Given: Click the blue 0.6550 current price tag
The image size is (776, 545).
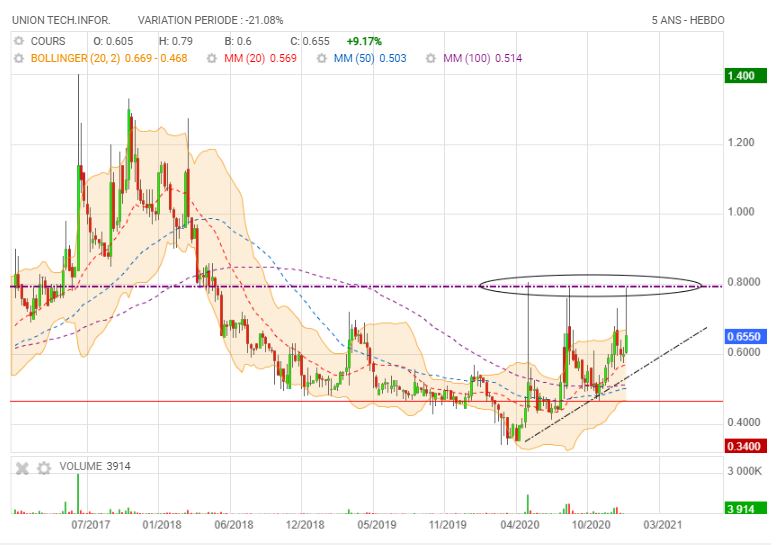Looking at the screenshot, I should tap(746, 337).
